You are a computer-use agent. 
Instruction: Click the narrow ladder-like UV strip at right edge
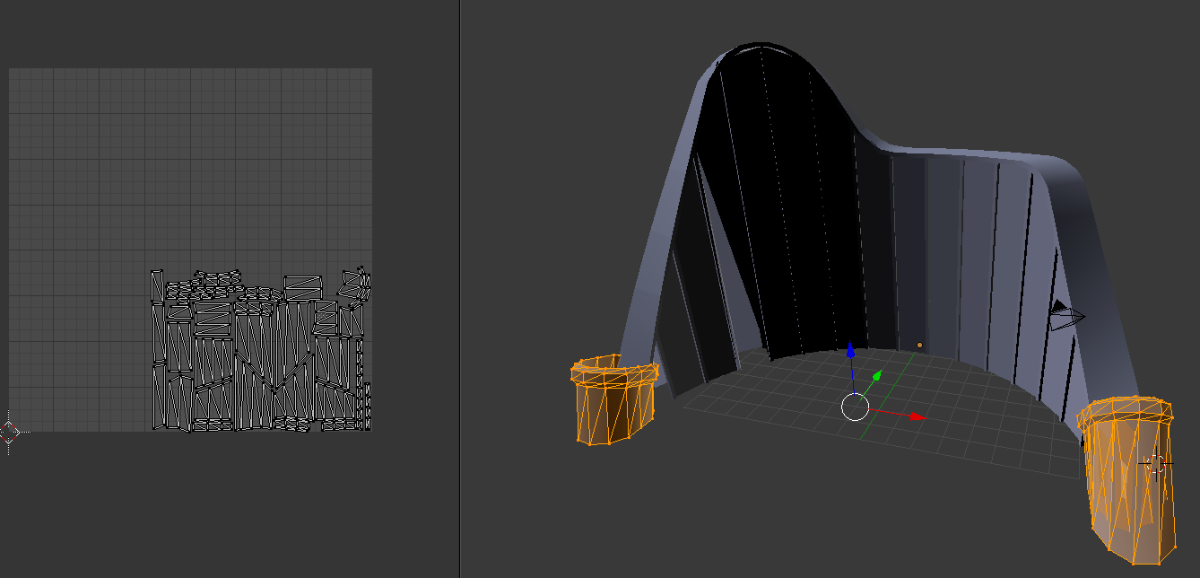[367, 406]
